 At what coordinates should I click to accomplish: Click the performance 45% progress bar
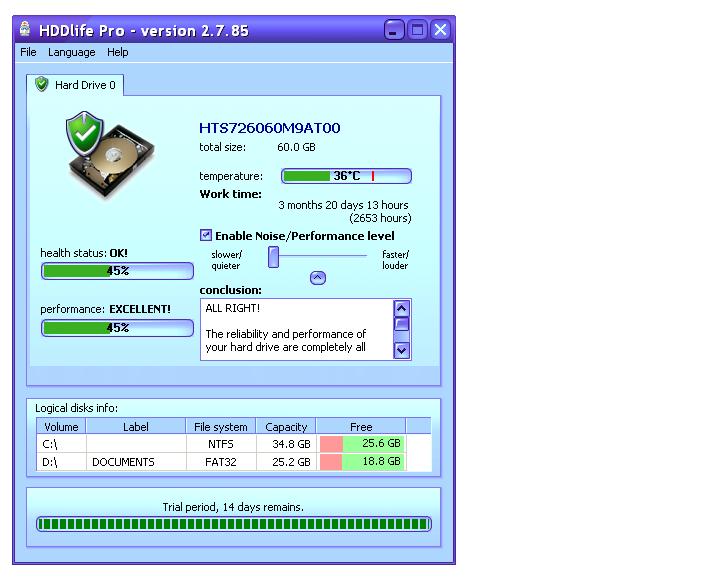coord(117,328)
